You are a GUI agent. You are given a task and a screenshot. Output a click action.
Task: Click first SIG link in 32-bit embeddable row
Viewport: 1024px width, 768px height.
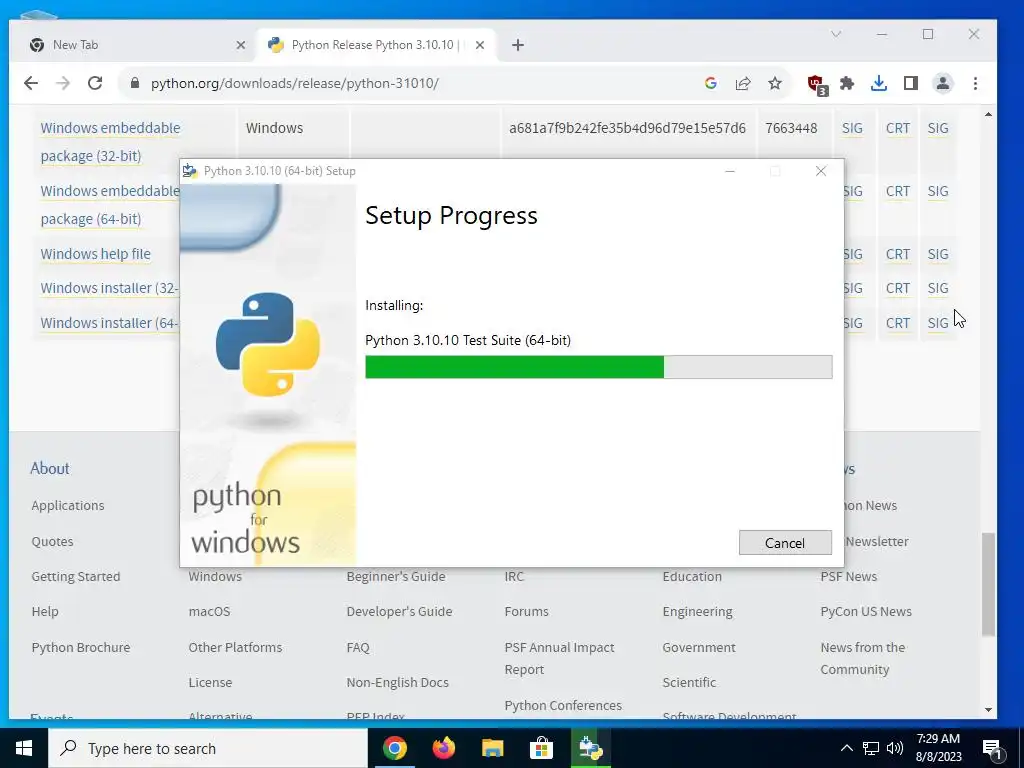click(x=852, y=128)
